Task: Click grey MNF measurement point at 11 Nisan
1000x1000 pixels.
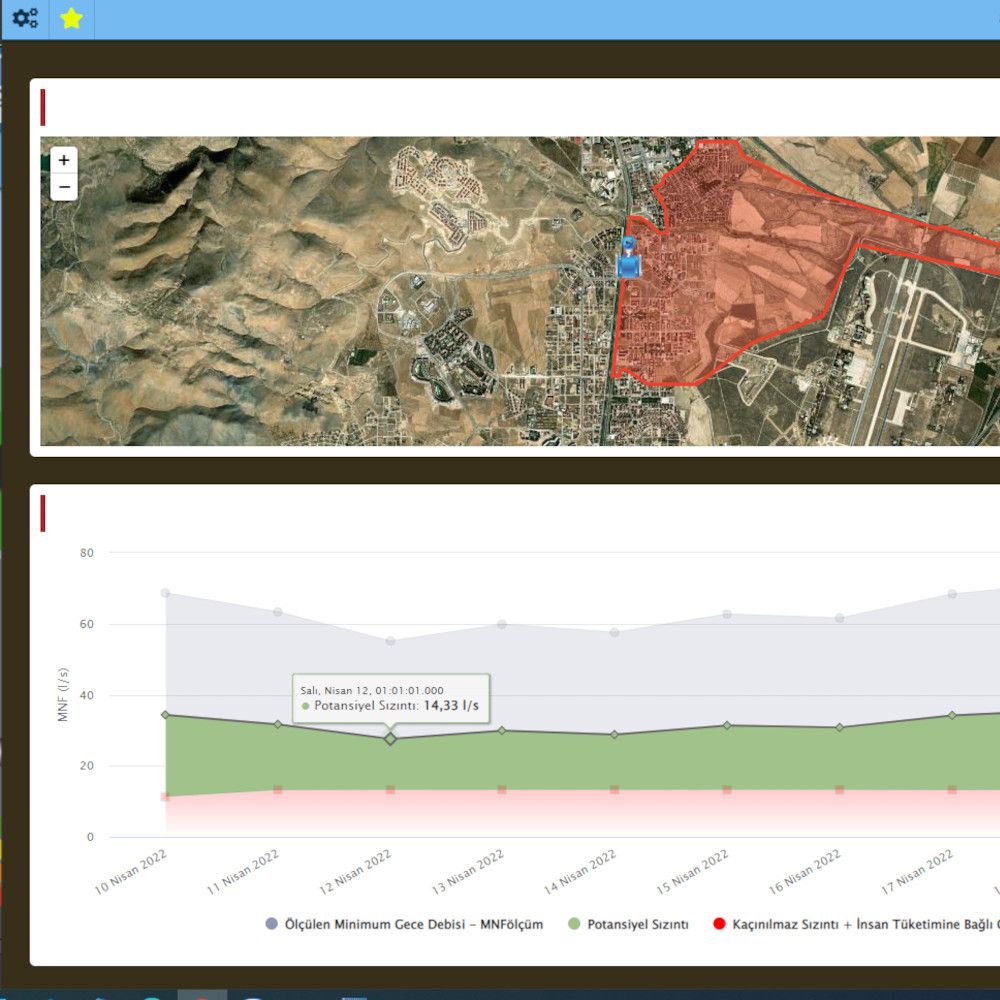Action: 278,612
